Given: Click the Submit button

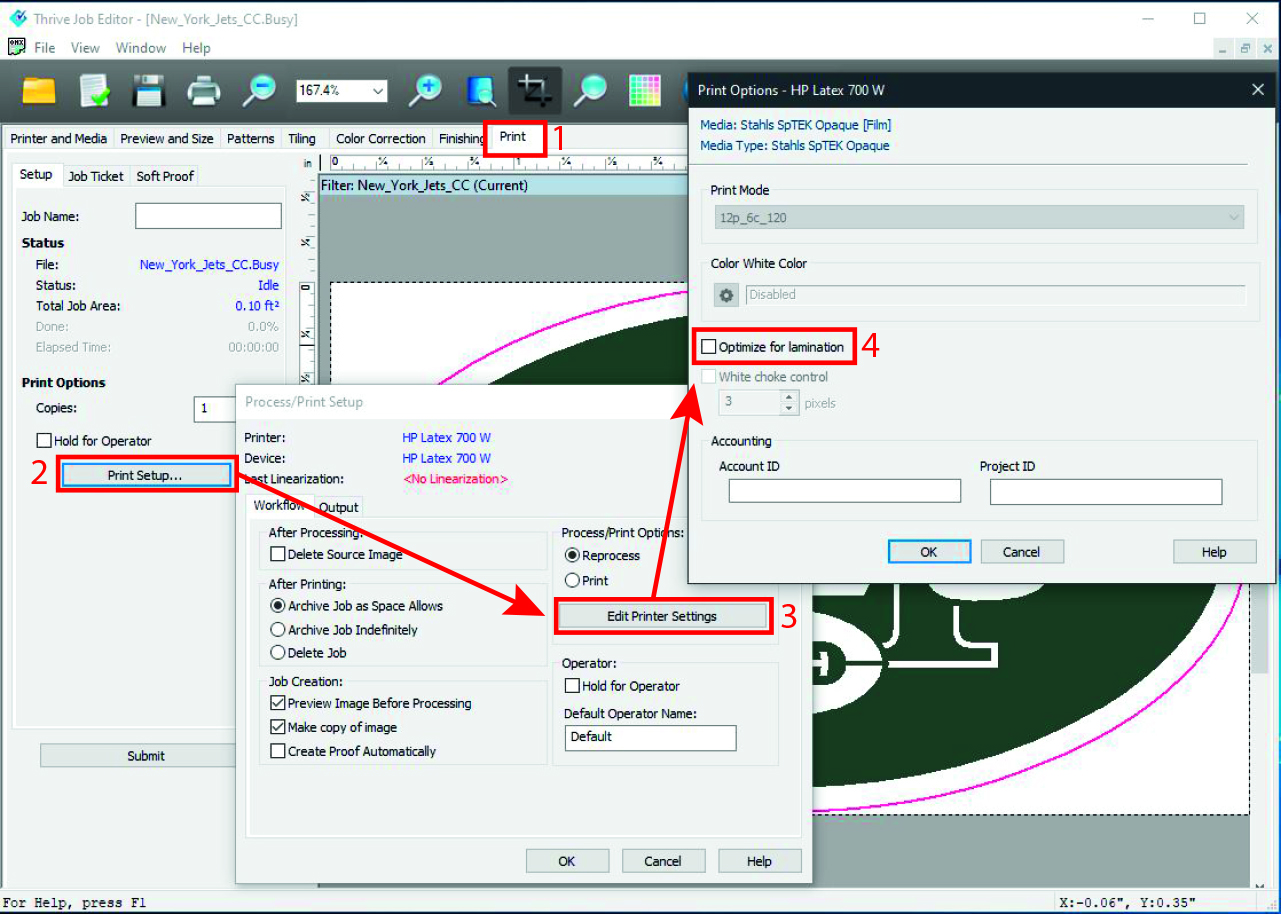Looking at the screenshot, I should point(137,756).
